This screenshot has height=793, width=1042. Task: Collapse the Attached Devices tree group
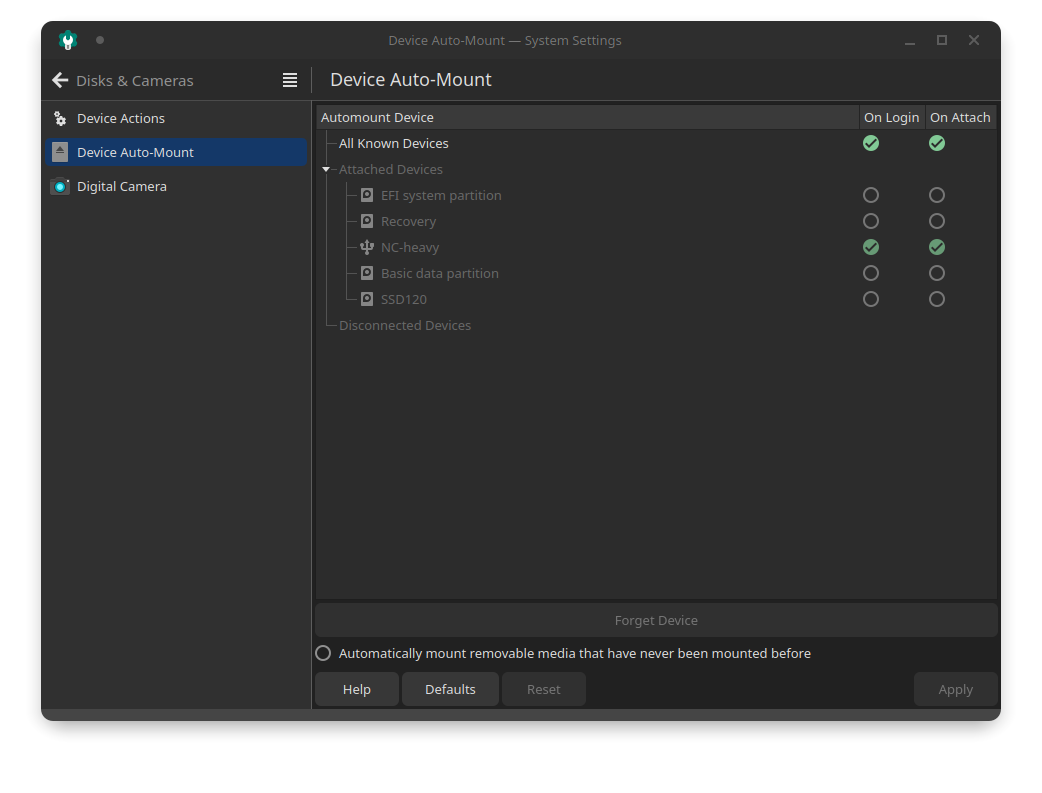(x=326, y=170)
